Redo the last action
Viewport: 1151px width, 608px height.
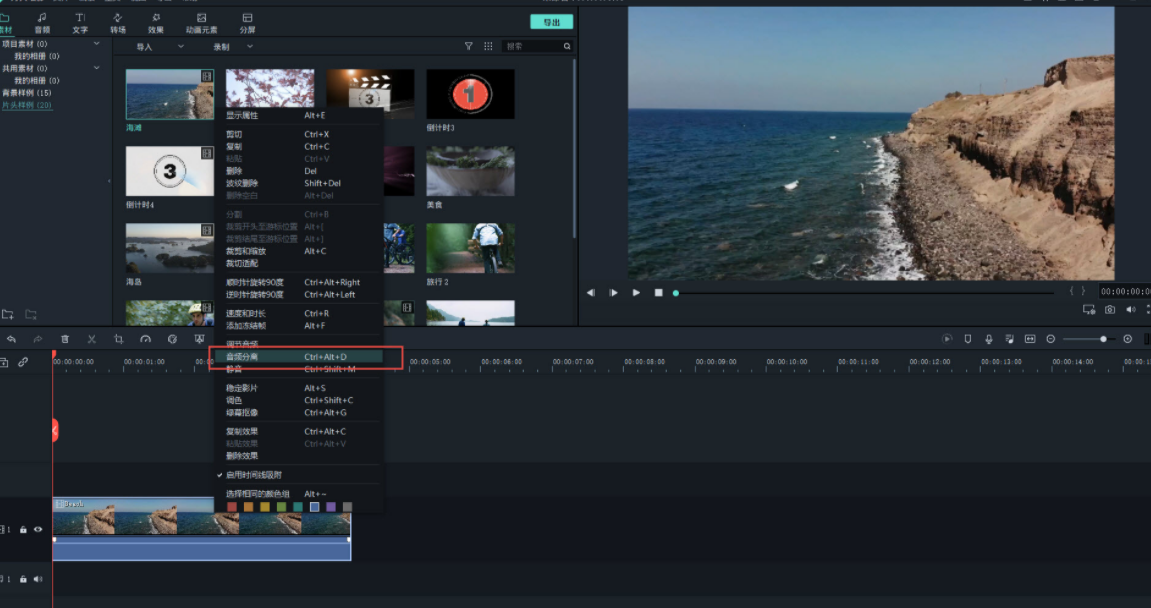(x=37, y=339)
